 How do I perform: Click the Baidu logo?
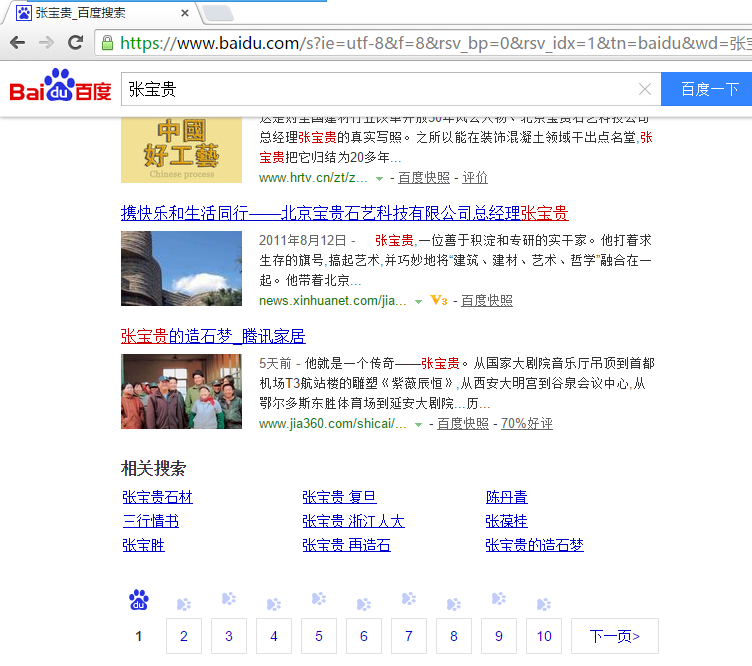[60, 85]
